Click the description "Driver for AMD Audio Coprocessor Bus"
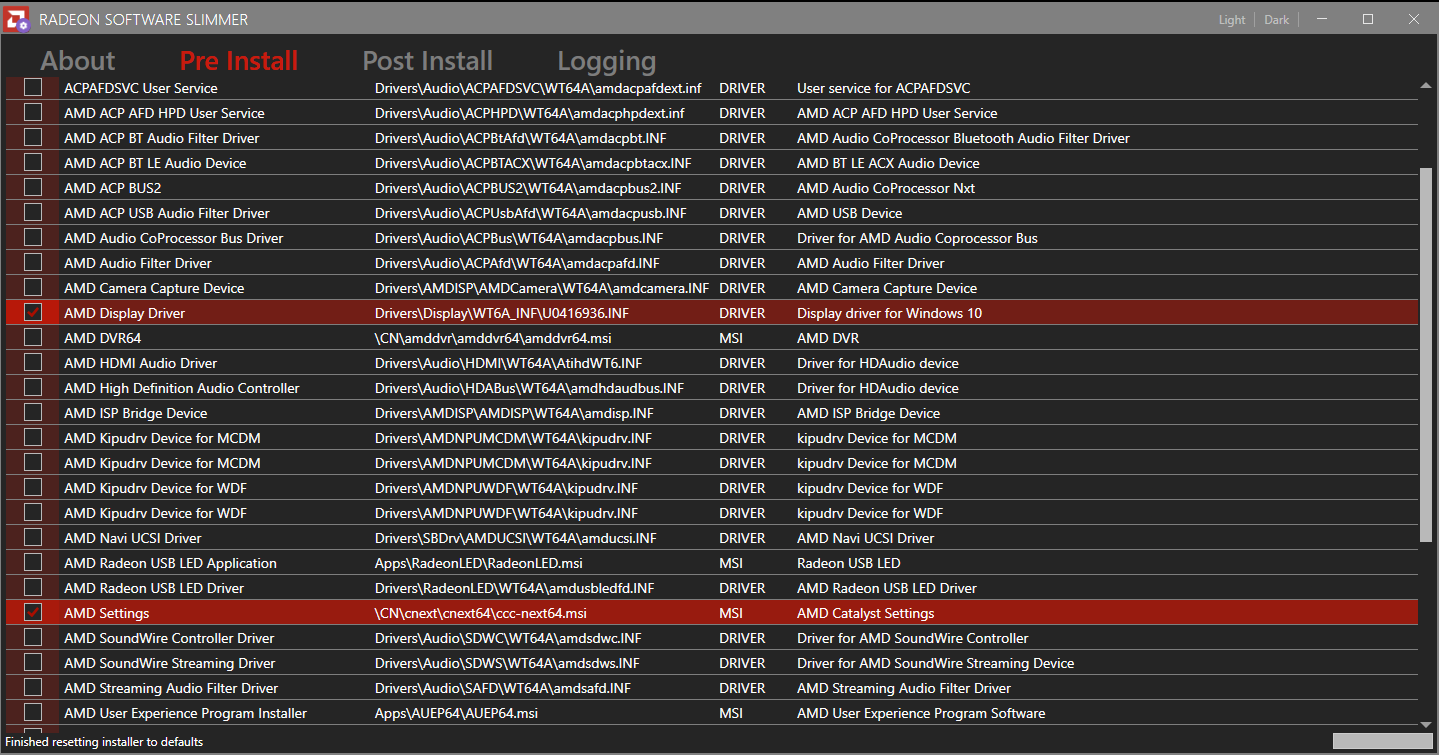The height and width of the screenshot is (755, 1439). click(x=918, y=238)
